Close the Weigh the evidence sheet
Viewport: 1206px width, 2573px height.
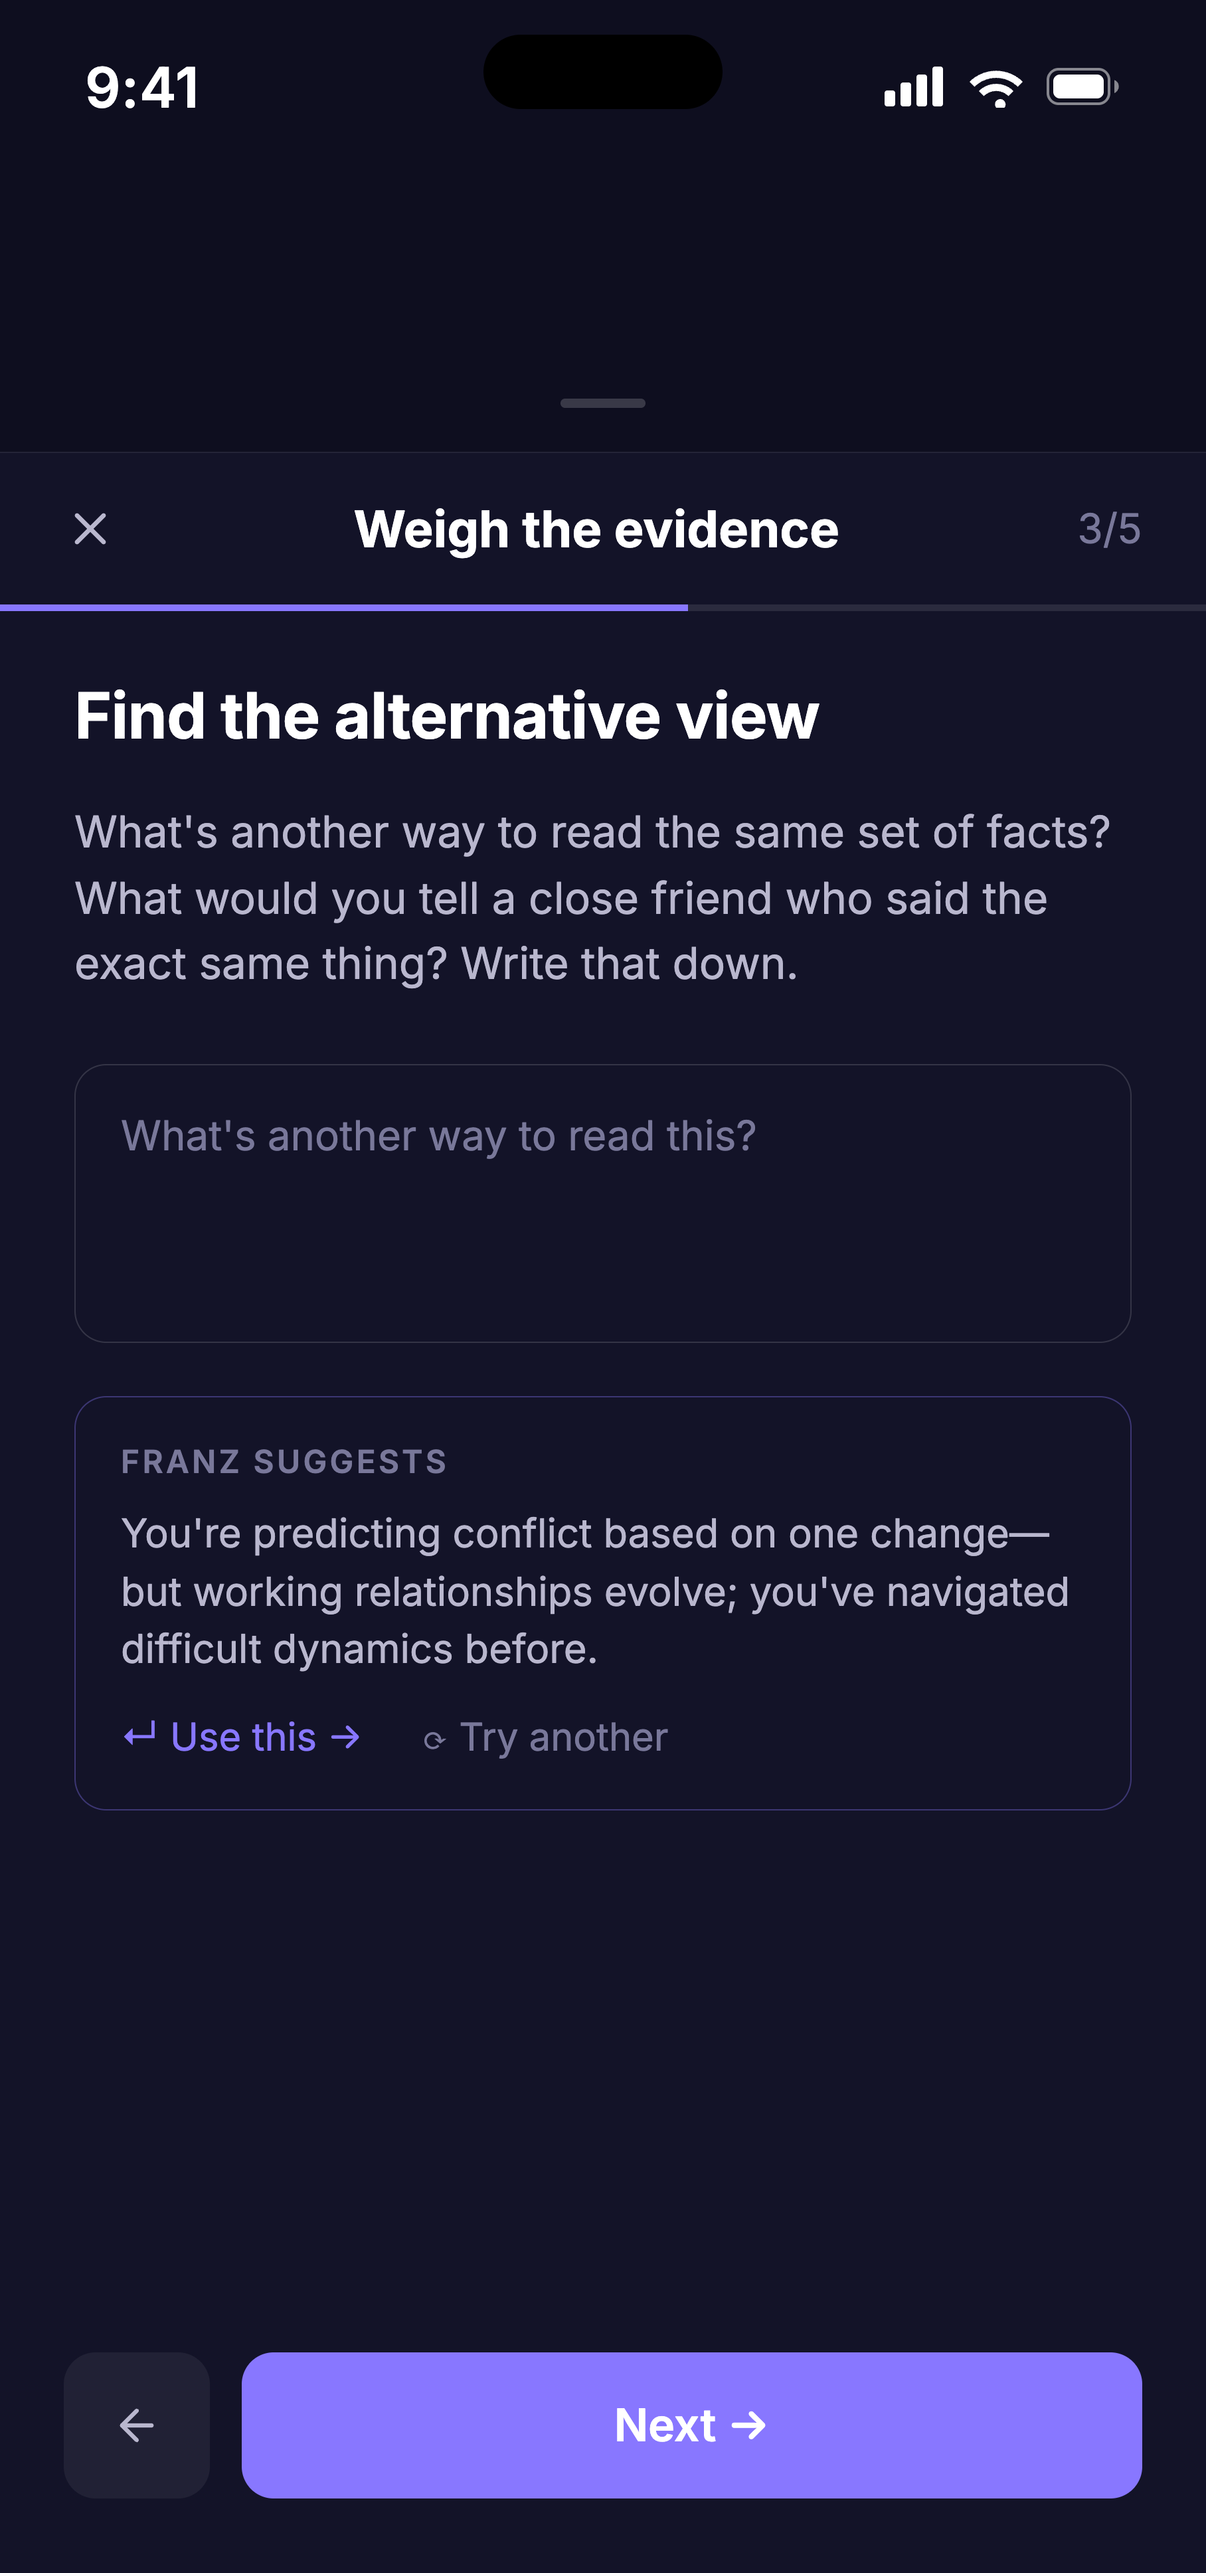click(x=90, y=529)
